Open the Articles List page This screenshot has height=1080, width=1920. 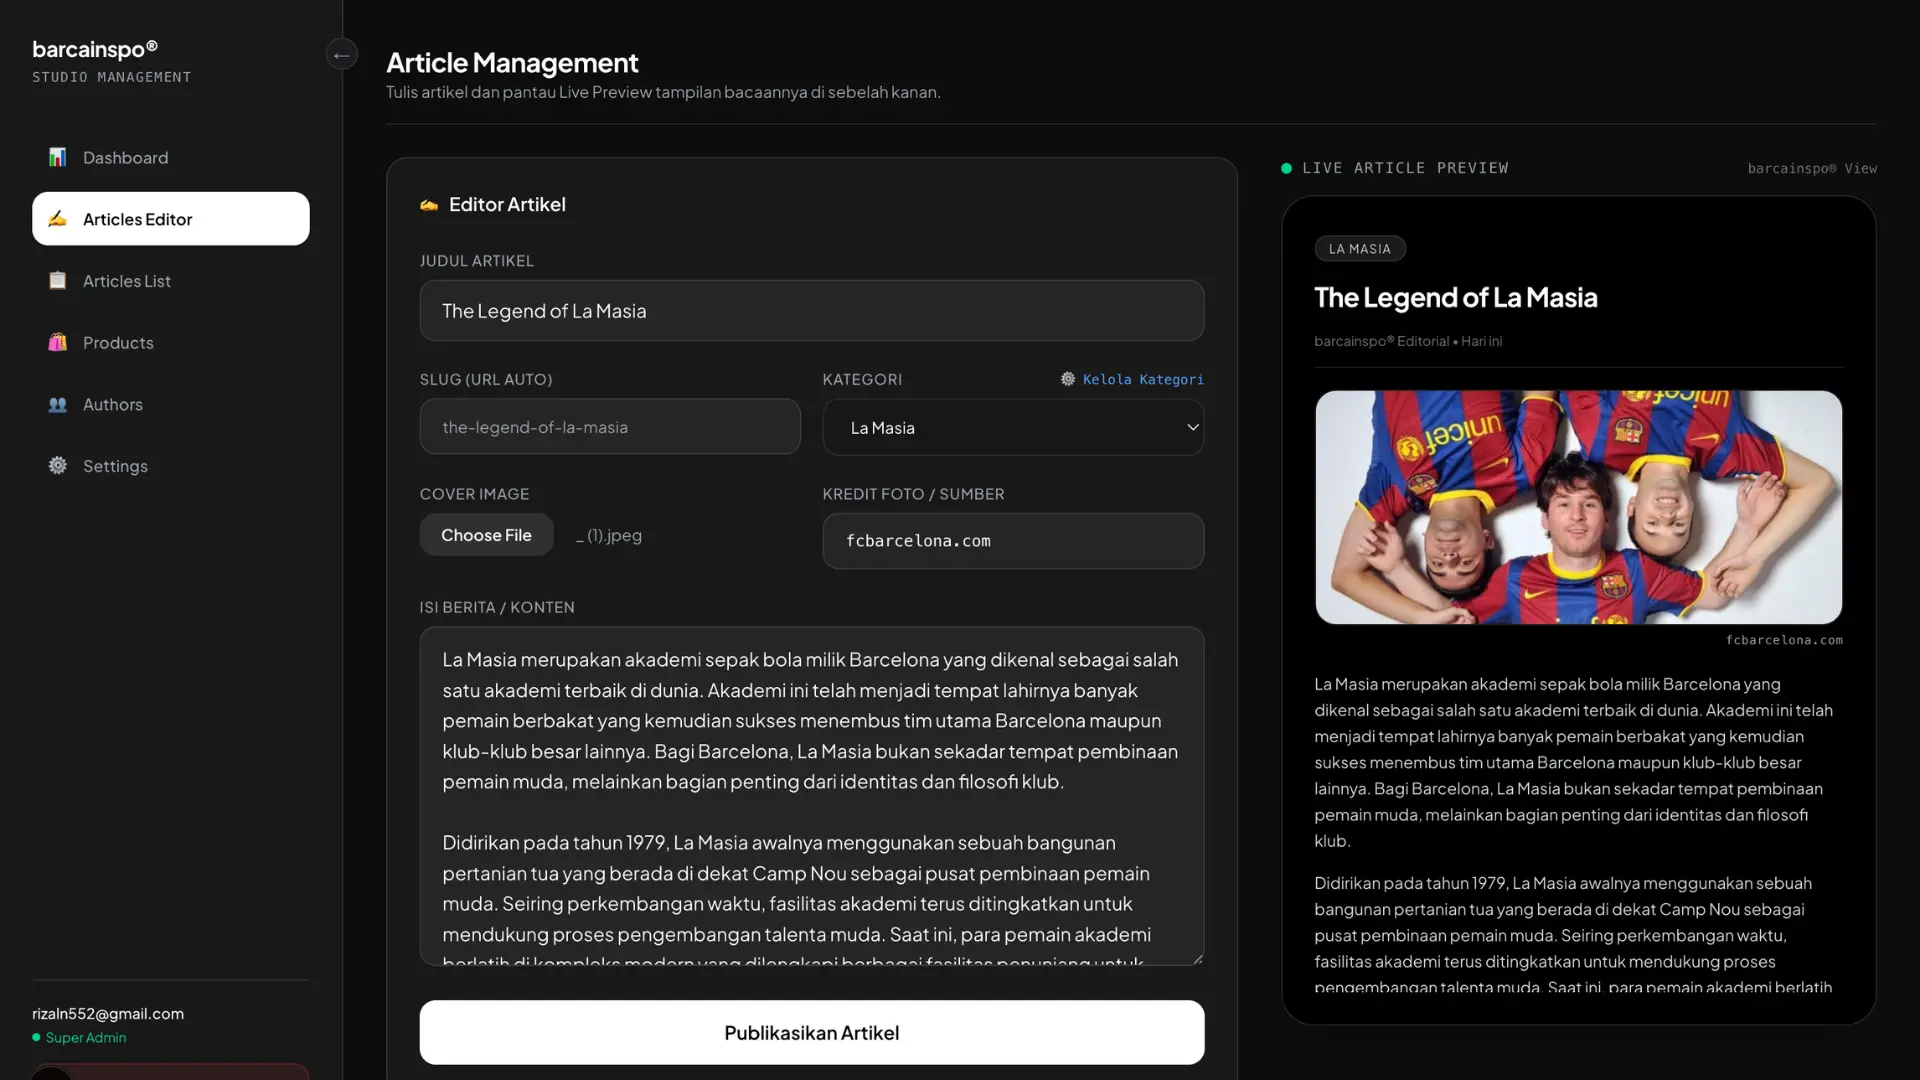coord(171,281)
